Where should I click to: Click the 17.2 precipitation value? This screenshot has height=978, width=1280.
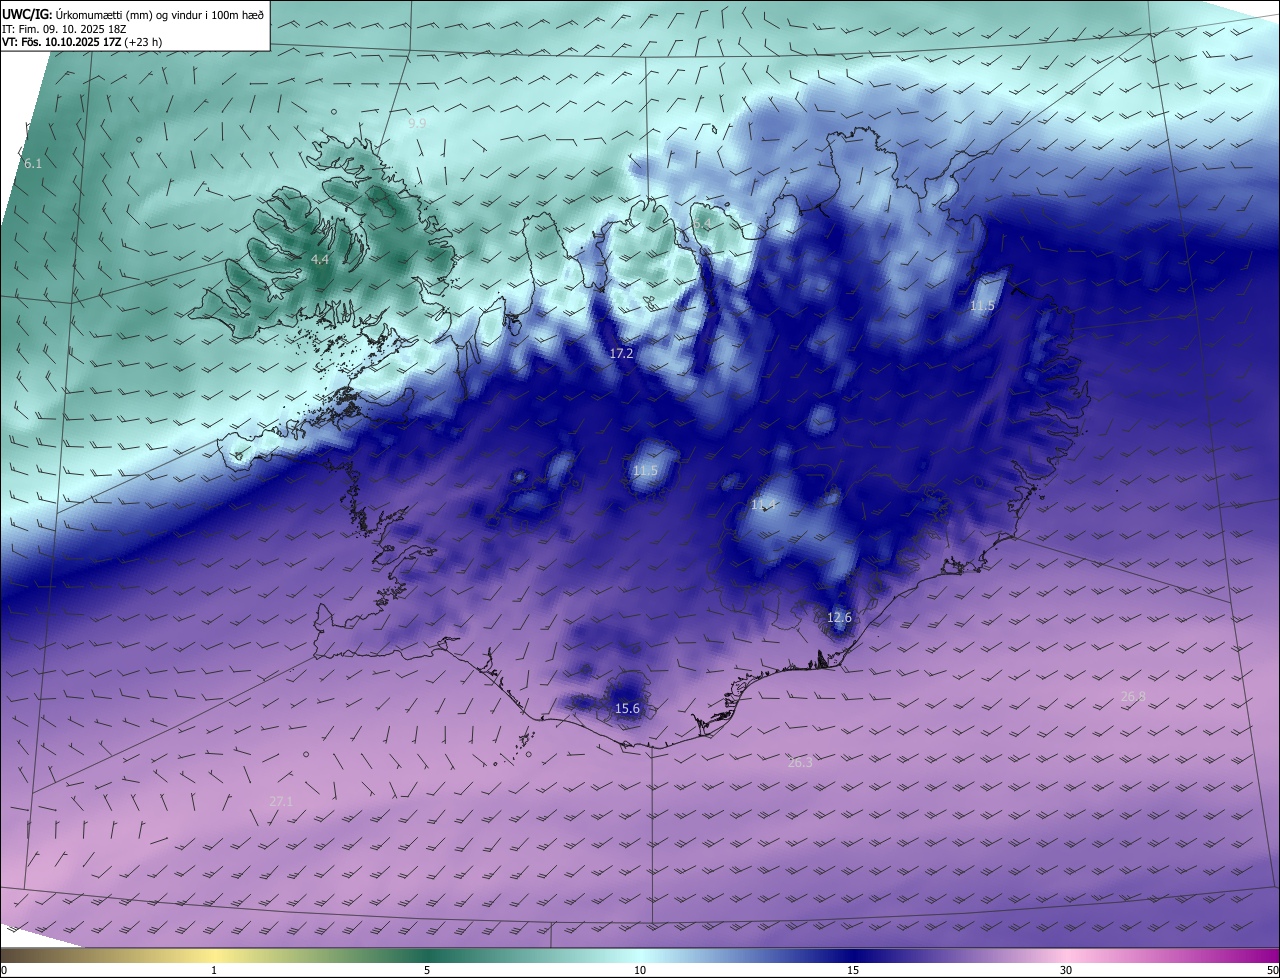[621, 354]
